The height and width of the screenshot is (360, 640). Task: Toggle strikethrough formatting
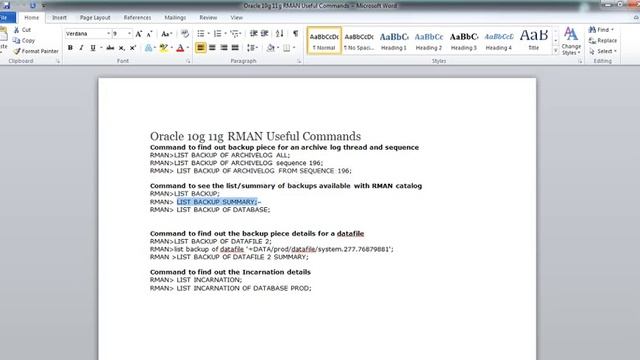(110, 48)
